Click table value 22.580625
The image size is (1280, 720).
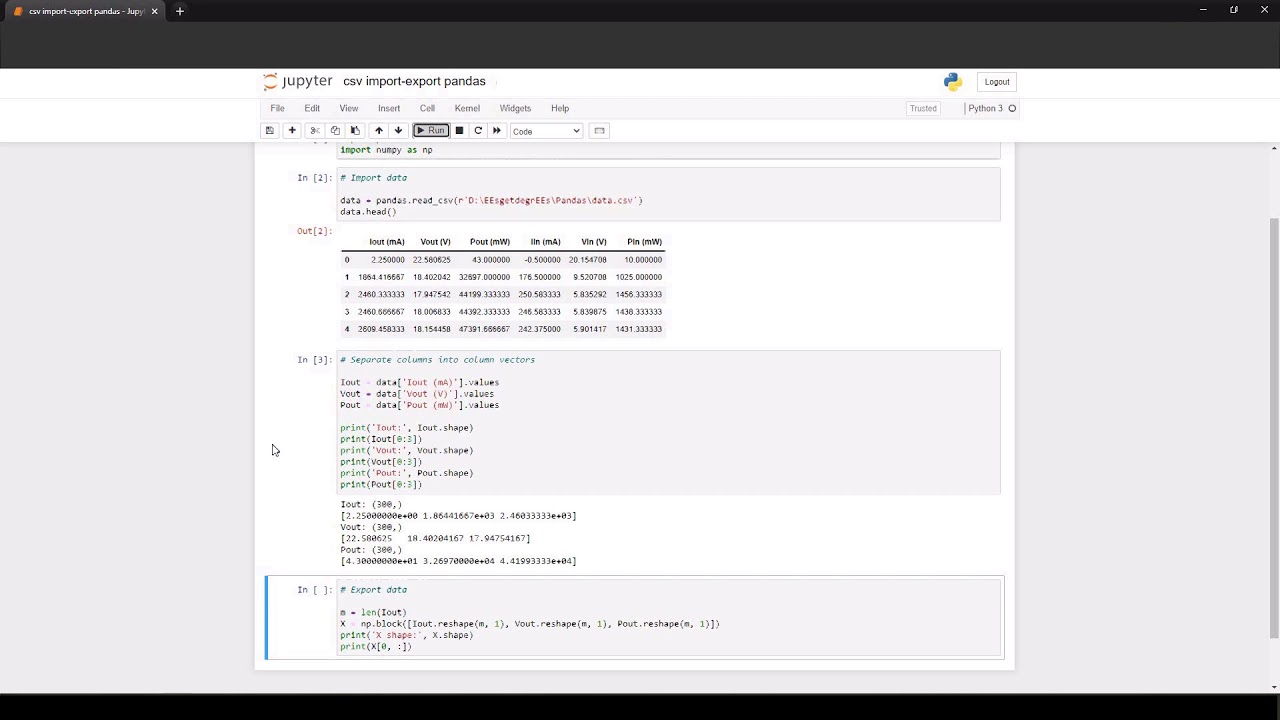pos(431,260)
